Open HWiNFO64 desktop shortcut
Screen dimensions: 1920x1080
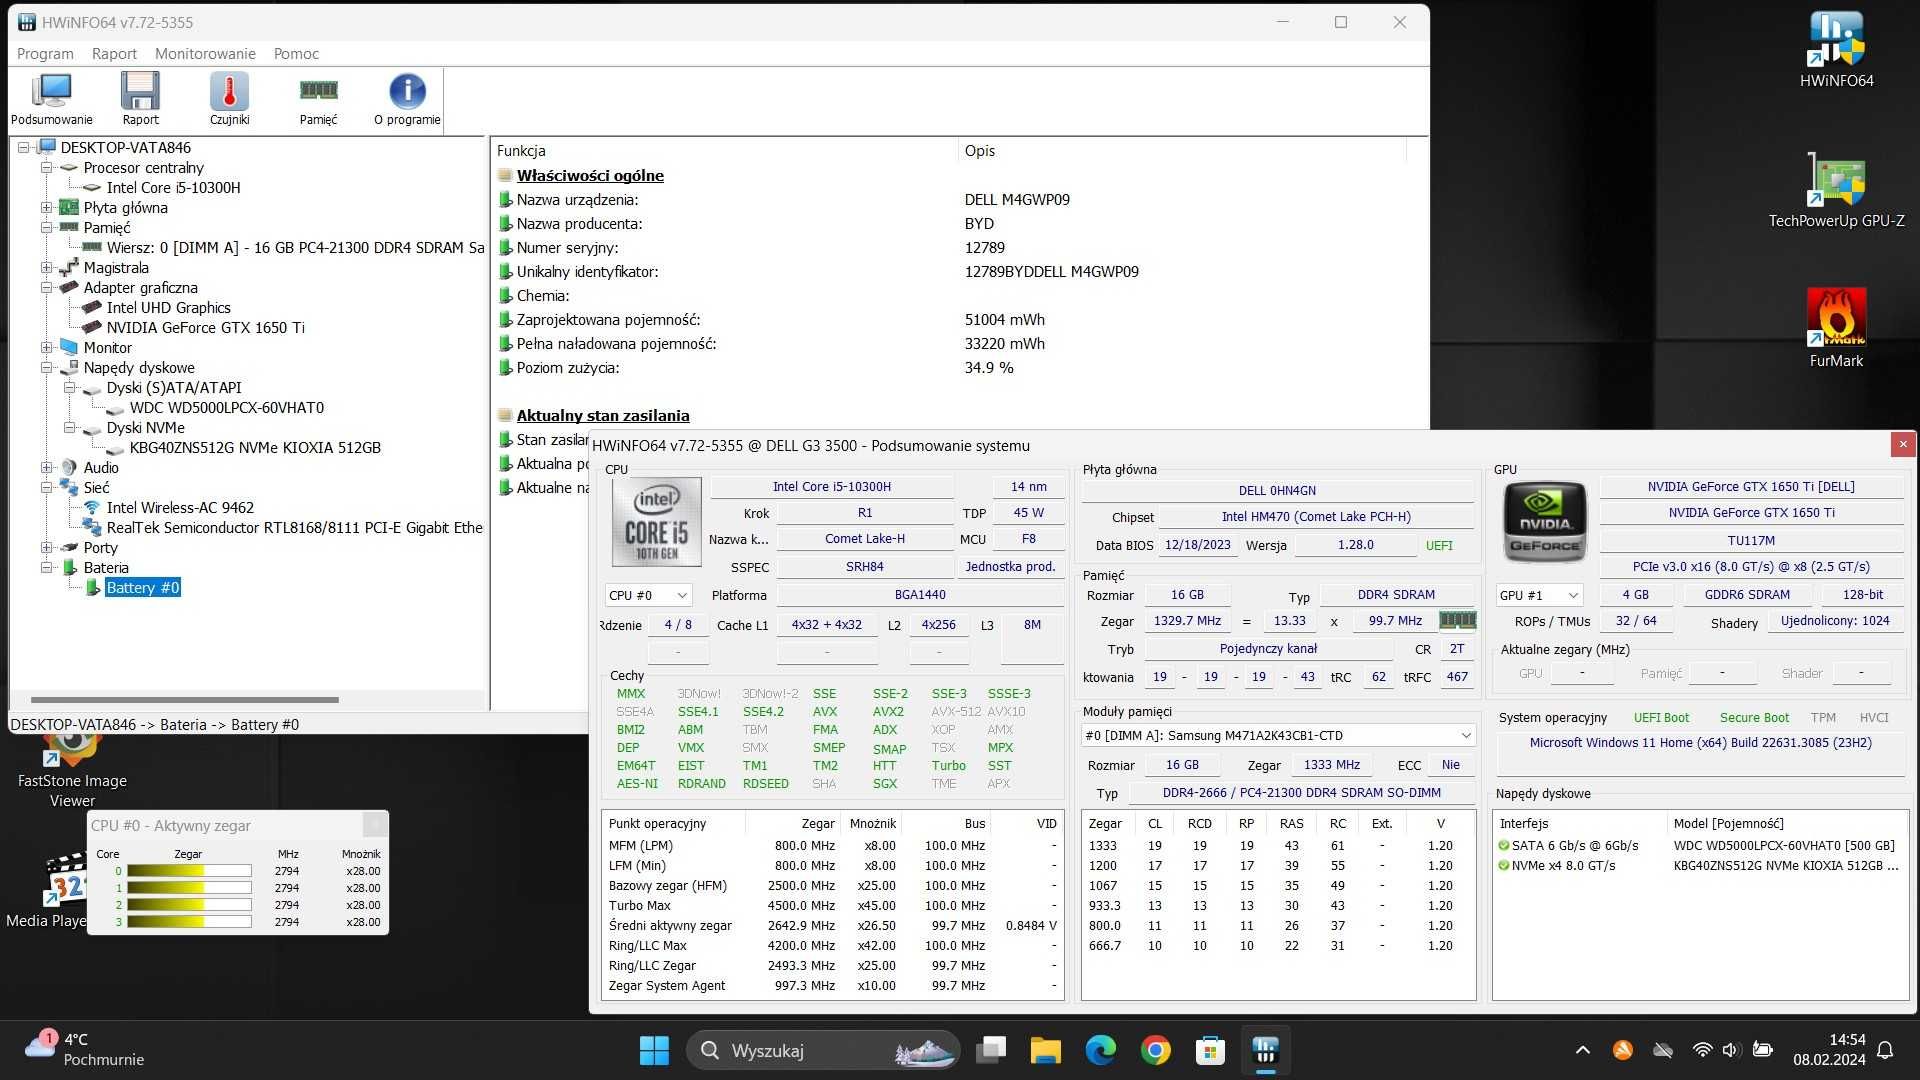pyautogui.click(x=1836, y=50)
